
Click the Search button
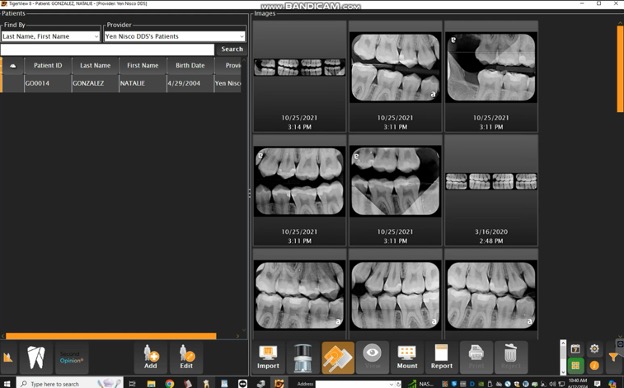pos(232,49)
